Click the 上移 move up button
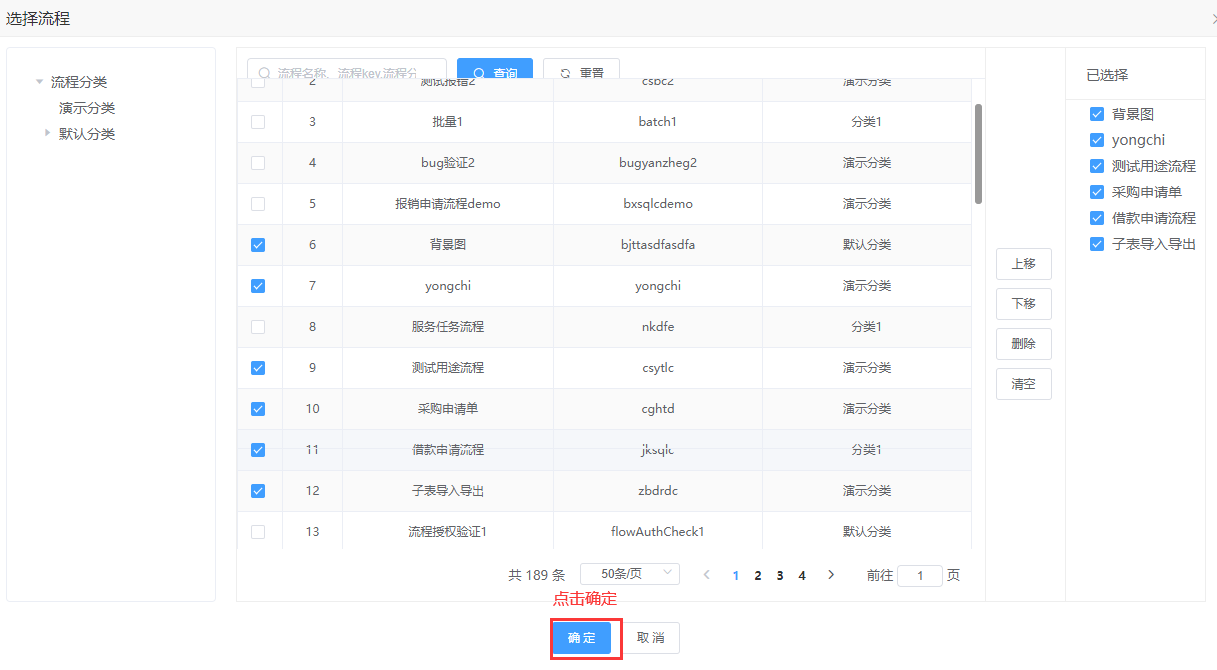 click(1024, 264)
